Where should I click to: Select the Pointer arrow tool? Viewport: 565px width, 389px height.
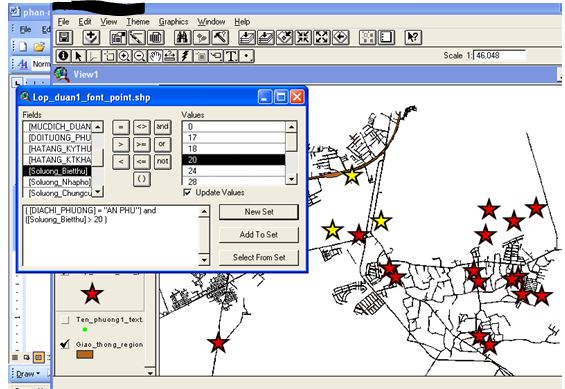tap(79, 56)
